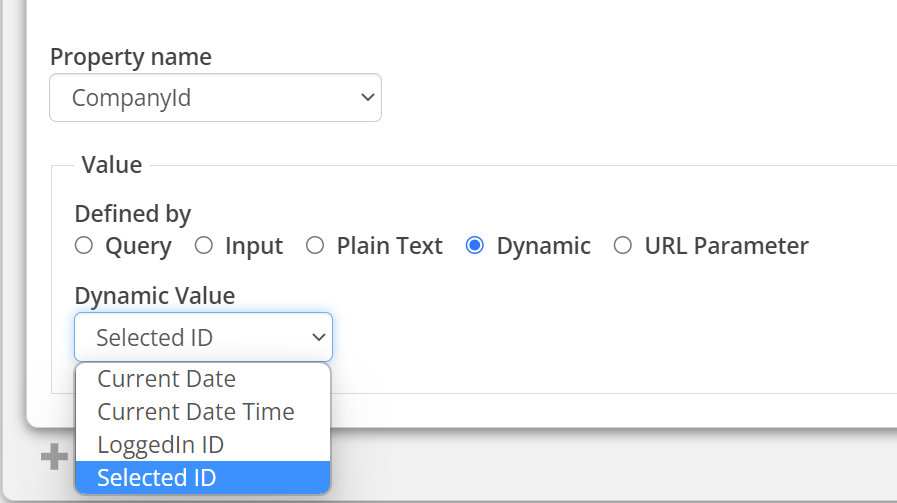Image resolution: width=897 pixels, height=503 pixels.
Task: Pick Current Date from the list
Action: point(167,379)
